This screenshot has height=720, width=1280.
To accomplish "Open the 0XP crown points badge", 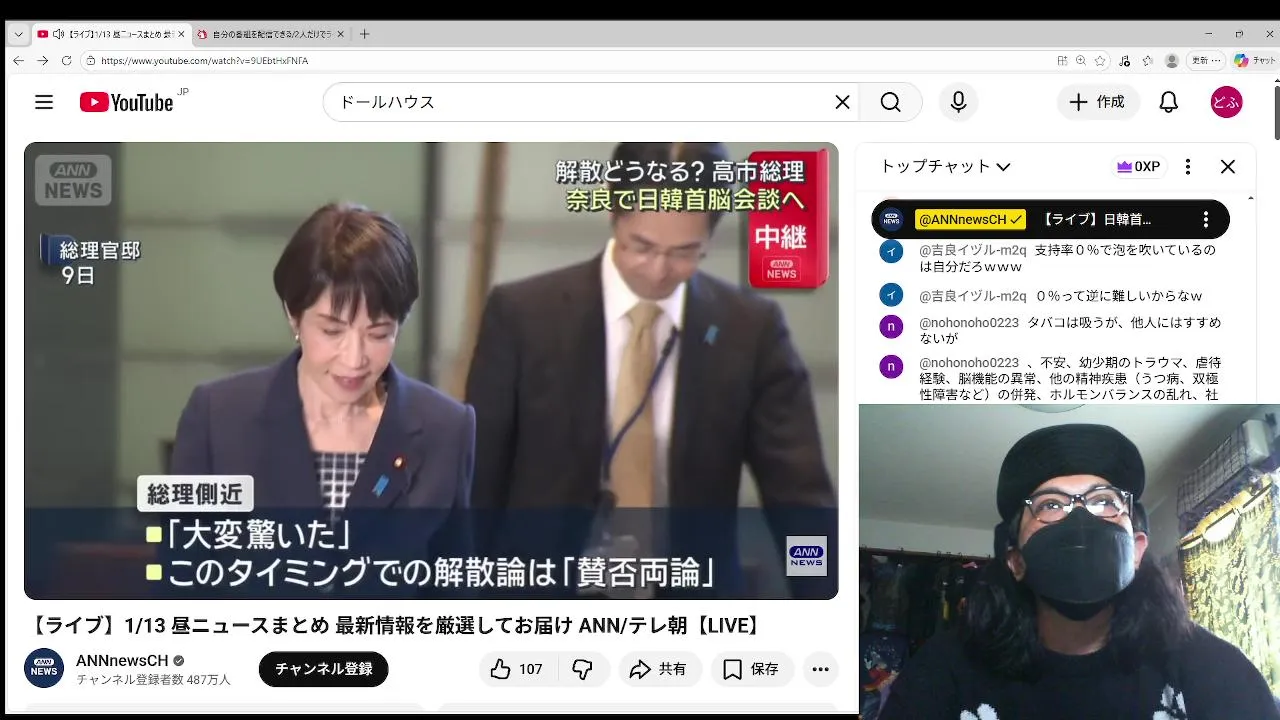I will pyautogui.click(x=1138, y=167).
